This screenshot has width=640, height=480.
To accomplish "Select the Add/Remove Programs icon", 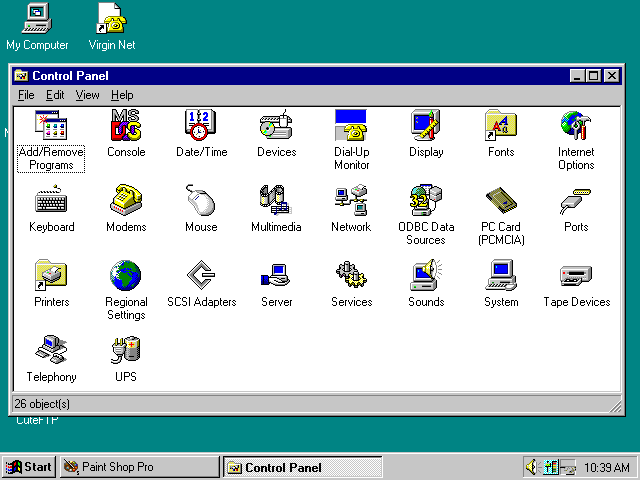I will pos(51,125).
